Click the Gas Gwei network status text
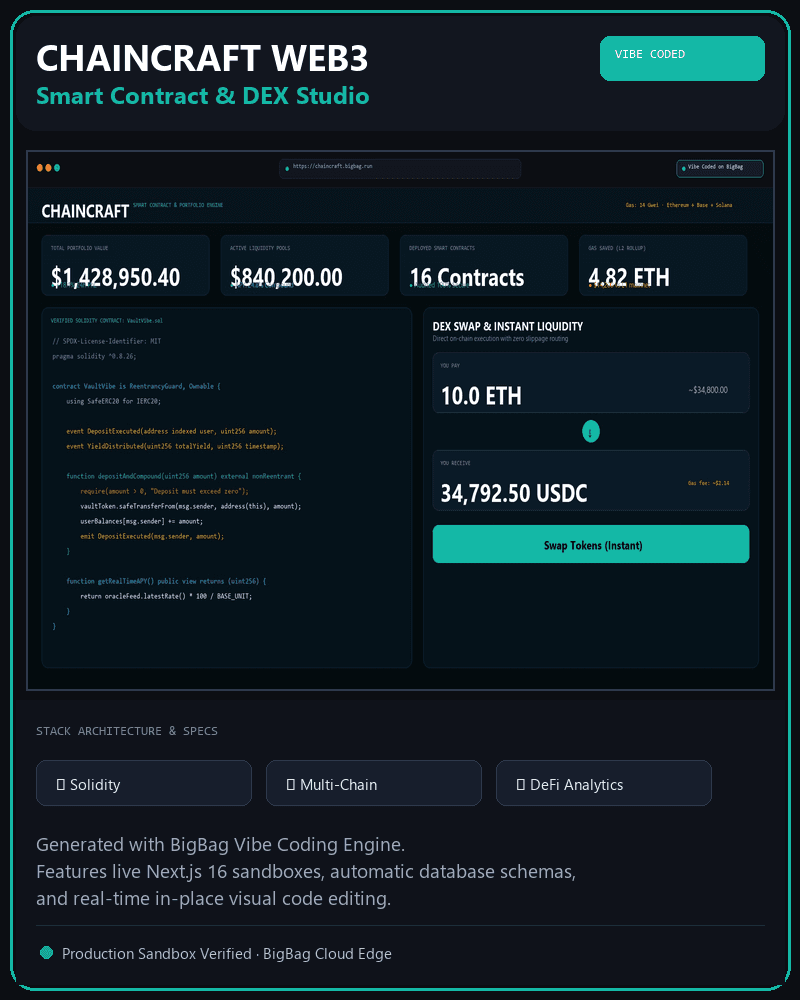Viewport: 800px width, 1000px height. pos(679,205)
